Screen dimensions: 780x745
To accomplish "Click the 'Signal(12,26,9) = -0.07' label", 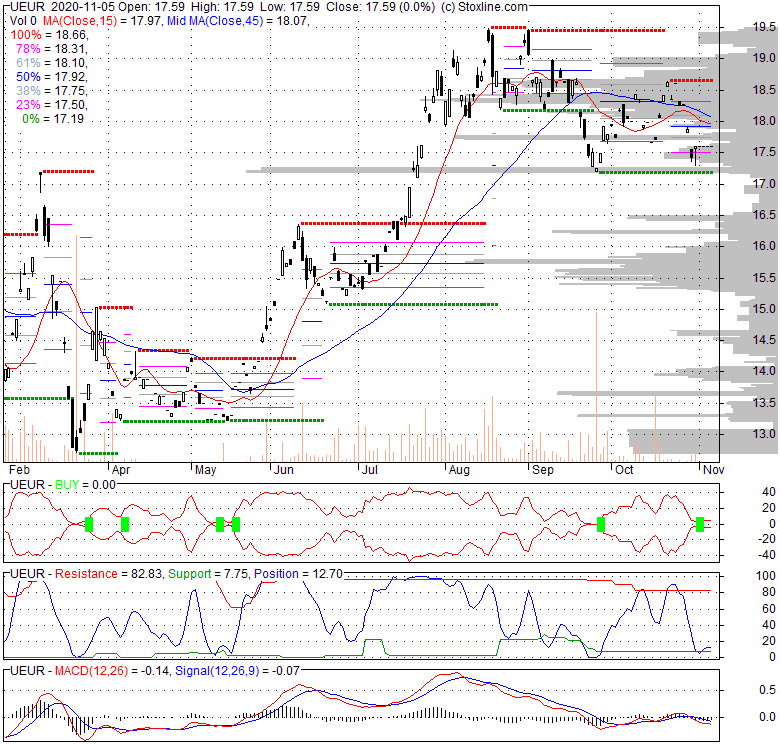I will coord(237,671).
